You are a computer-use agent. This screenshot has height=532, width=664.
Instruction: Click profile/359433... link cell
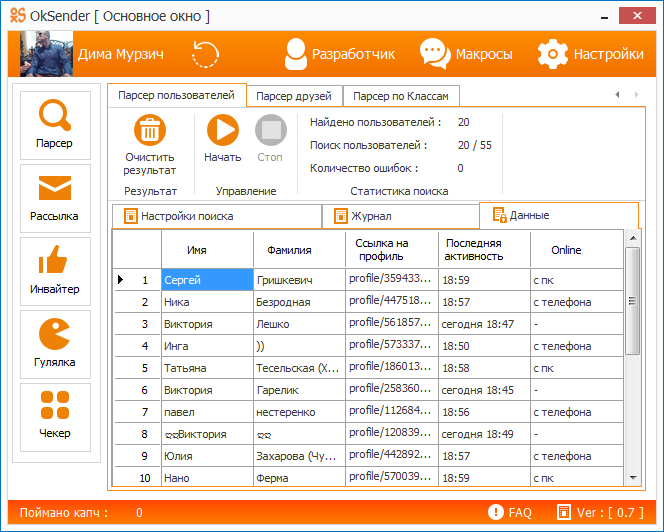click(392, 280)
